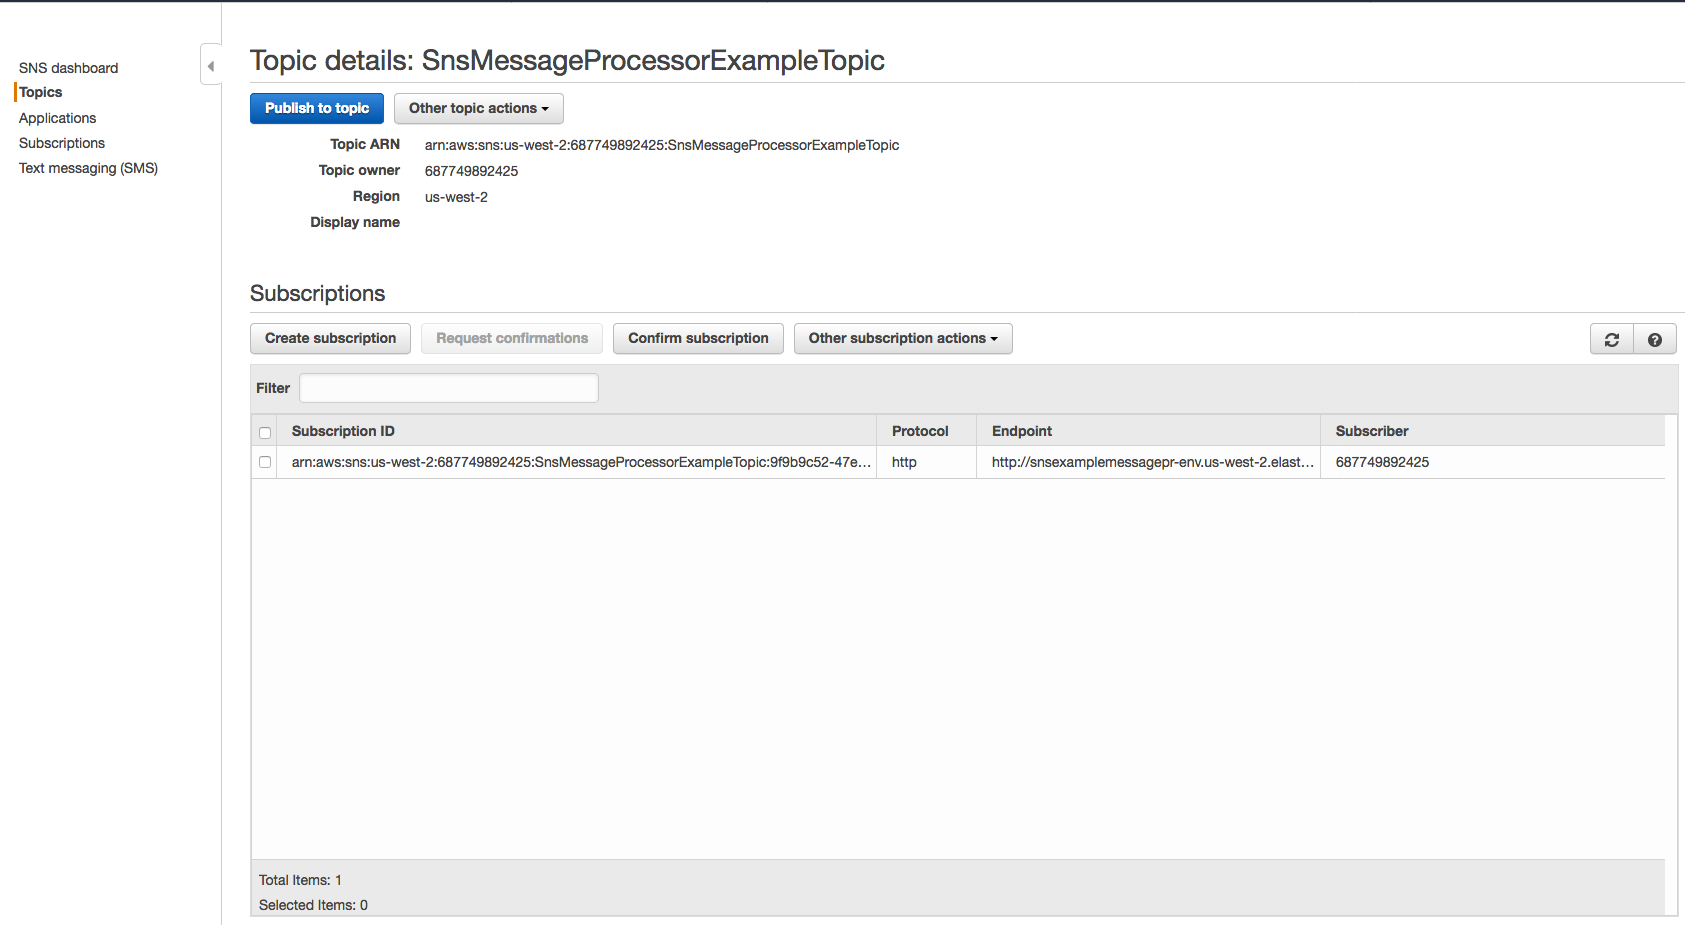The height and width of the screenshot is (925, 1685).
Task: Click the Total Items: 1 status text
Action: click(x=300, y=880)
